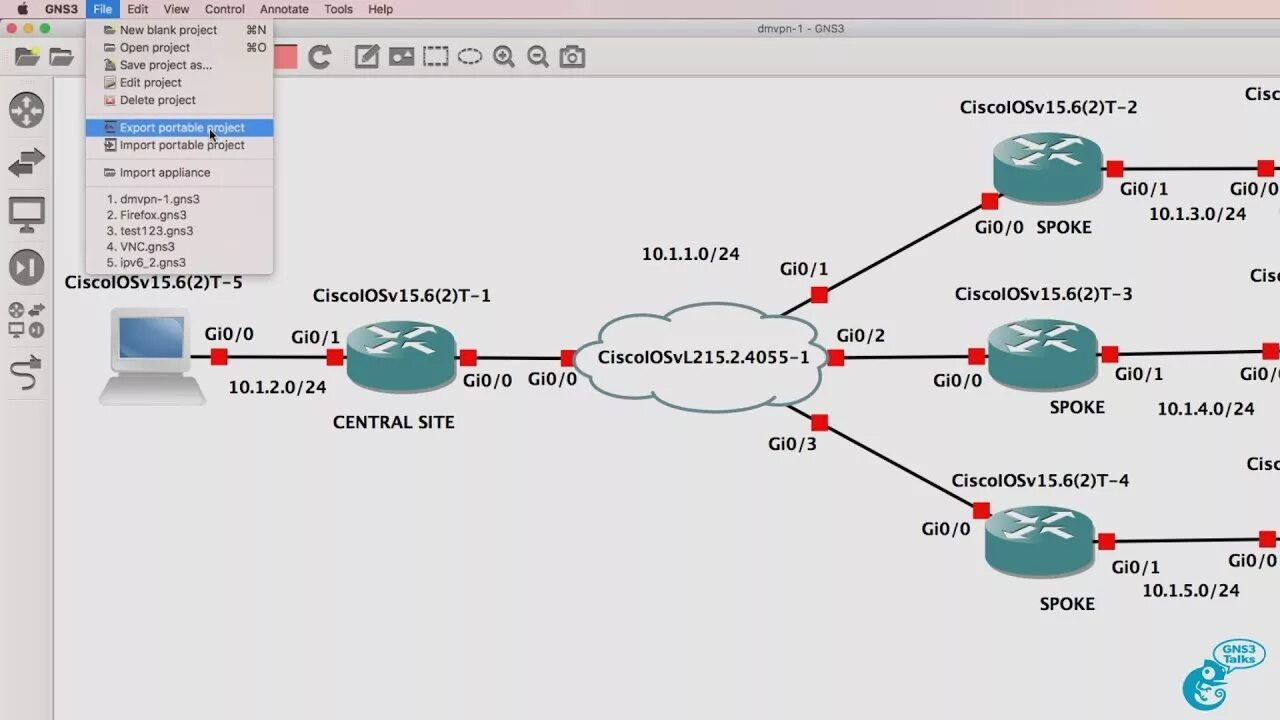Viewport: 1280px width, 720px height.
Task: Click the 10.1.4.0/24 network label
Action: [1206, 408]
